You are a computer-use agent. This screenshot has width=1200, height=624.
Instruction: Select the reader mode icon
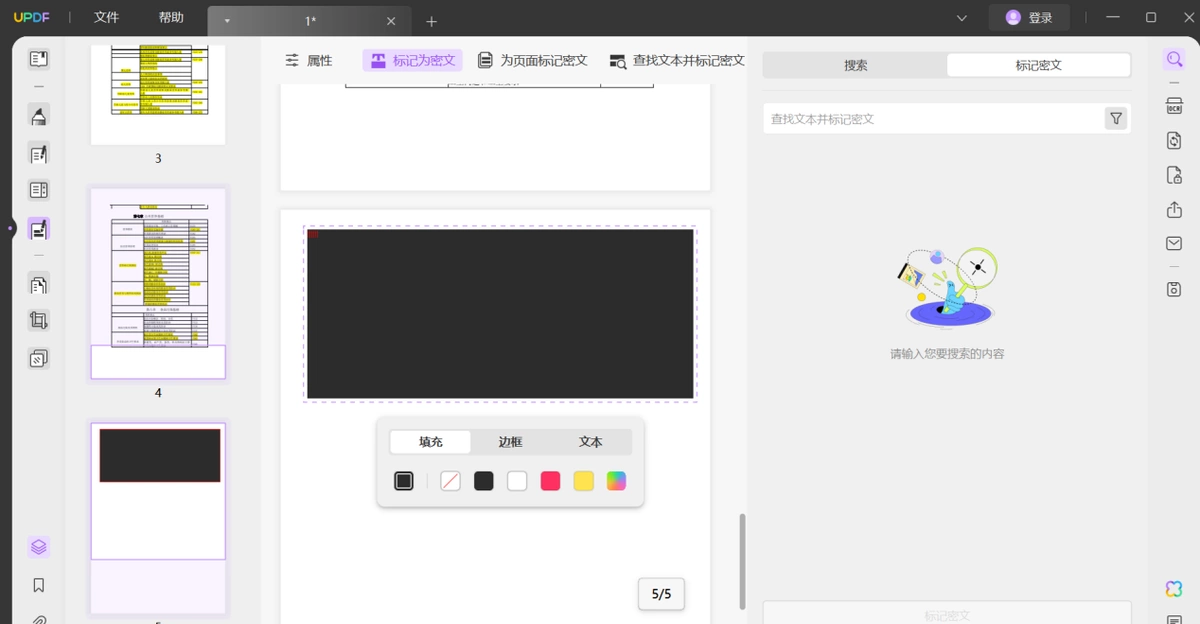coord(39,59)
